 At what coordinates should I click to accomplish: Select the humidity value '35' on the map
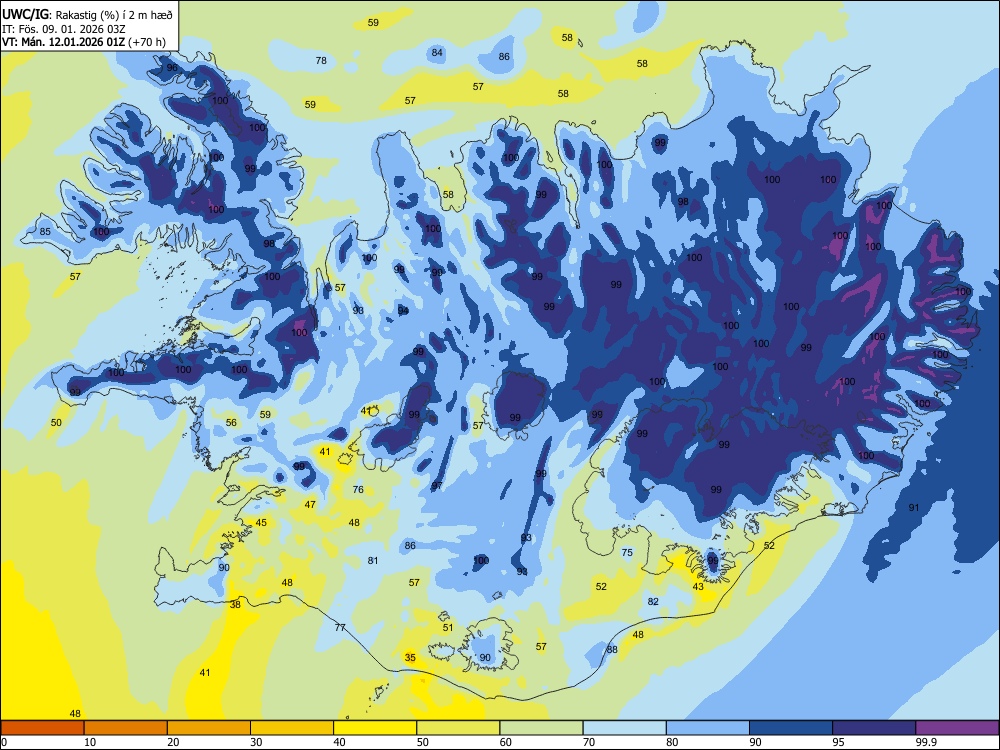(410, 658)
